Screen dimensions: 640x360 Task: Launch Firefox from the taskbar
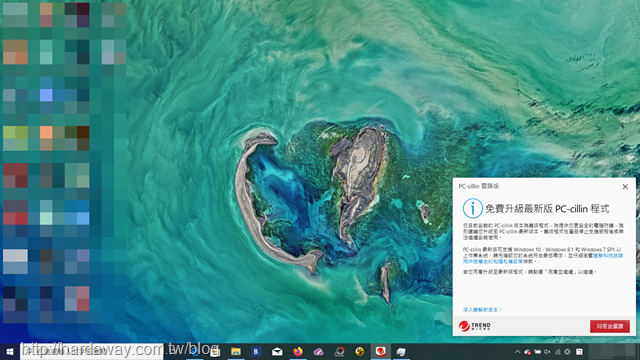(x=298, y=351)
